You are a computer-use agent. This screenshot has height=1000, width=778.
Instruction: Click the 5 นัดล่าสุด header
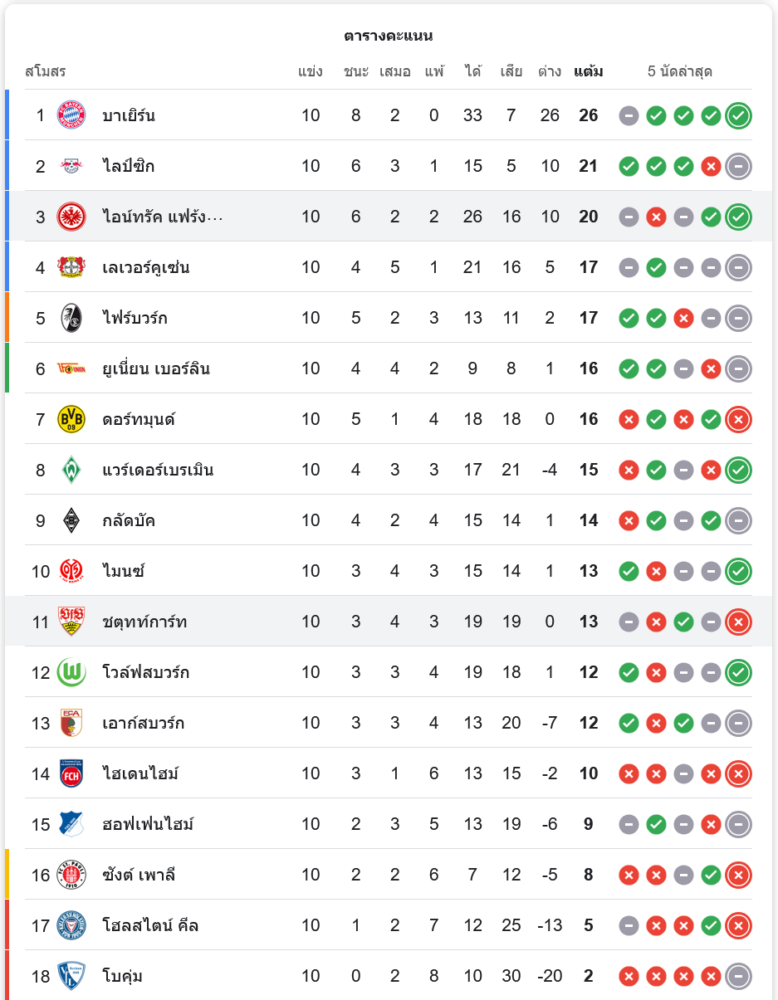point(680,72)
